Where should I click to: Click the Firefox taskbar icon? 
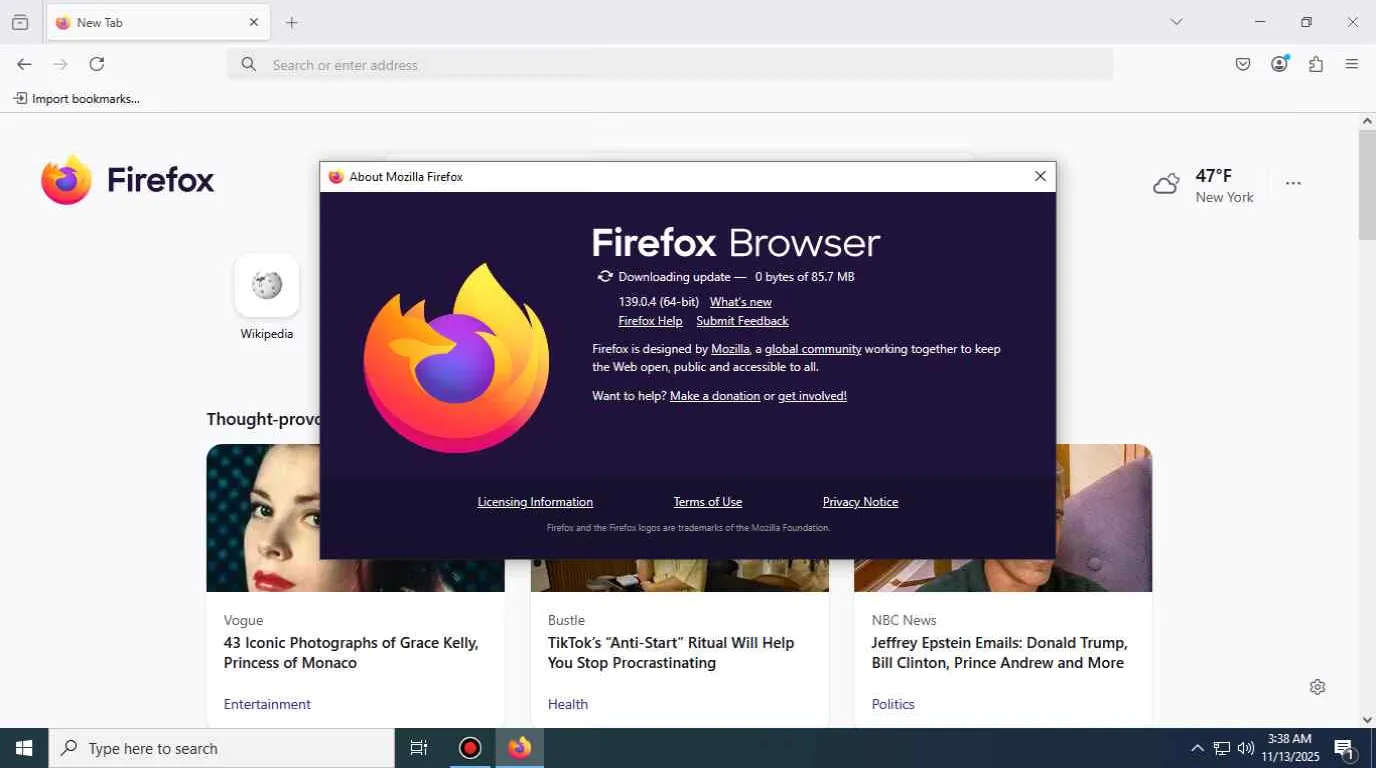pyautogui.click(x=519, y=748)
